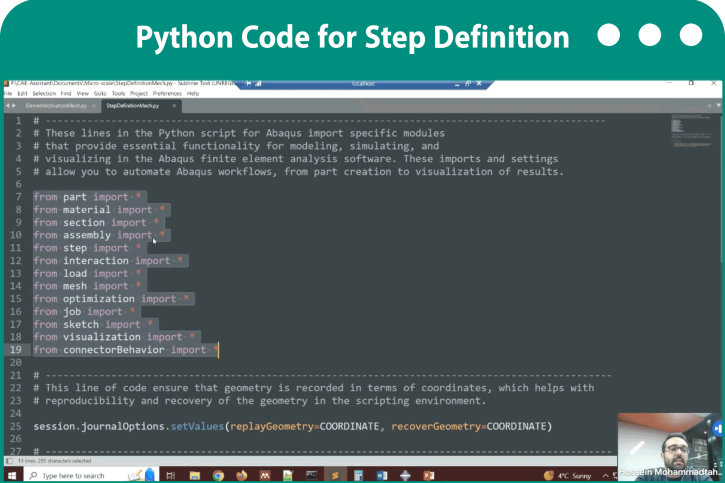Click the word 'interaction' on line 12
Screen dimensions: 725x483
click(x=96, y=261)
